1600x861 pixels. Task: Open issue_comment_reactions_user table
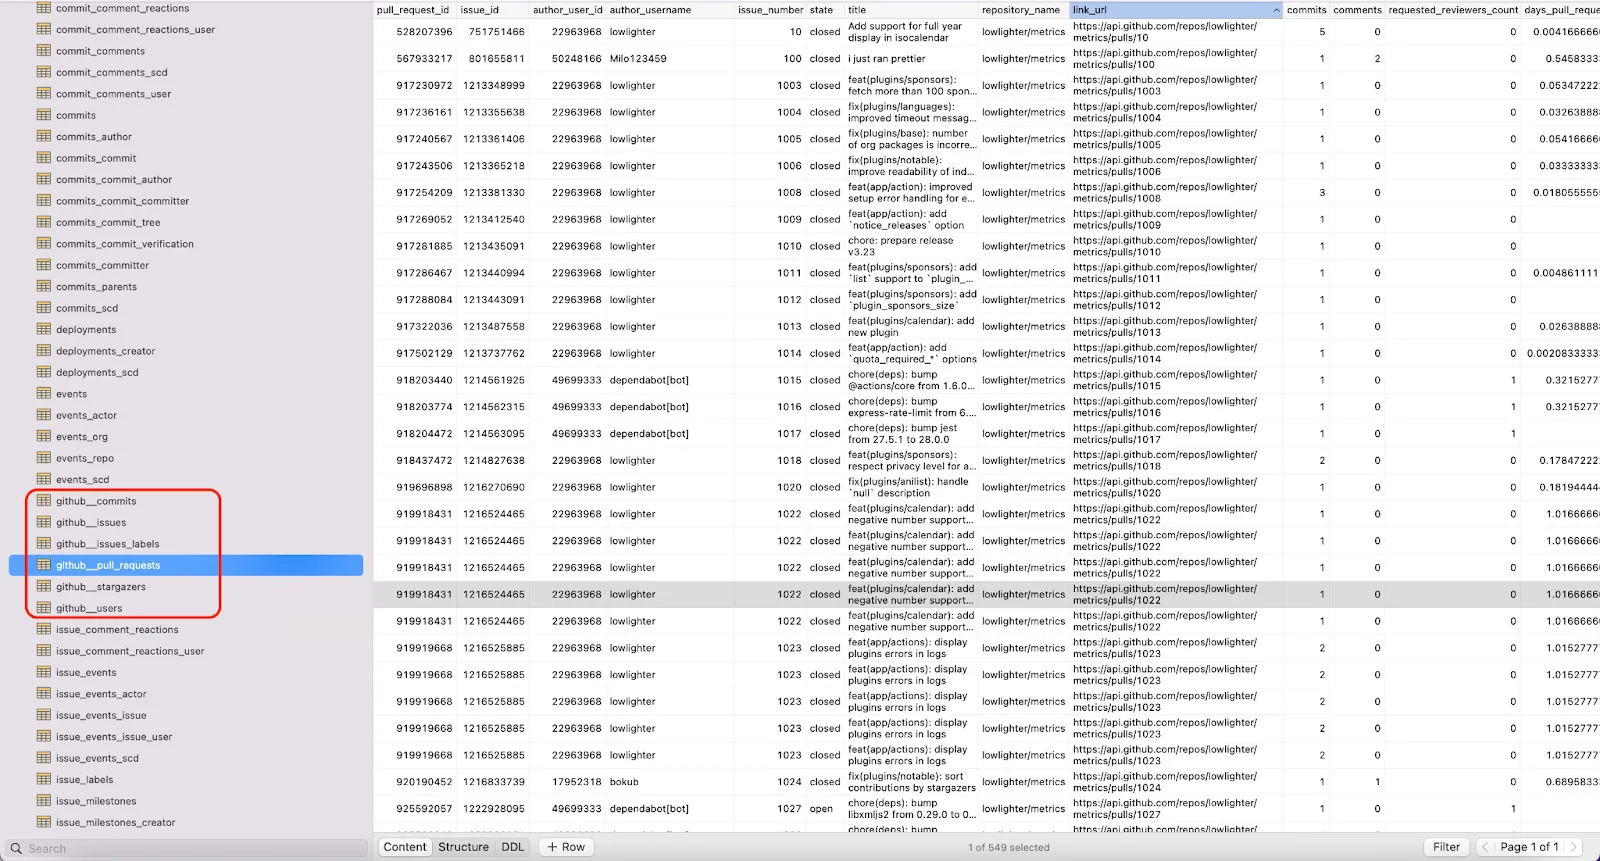130,651
